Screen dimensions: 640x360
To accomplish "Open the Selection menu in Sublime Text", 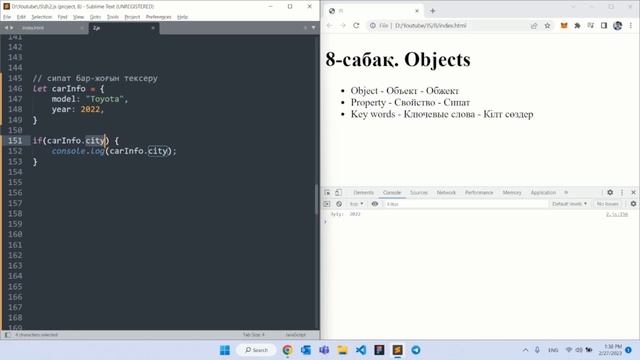I will click(42, 17).
